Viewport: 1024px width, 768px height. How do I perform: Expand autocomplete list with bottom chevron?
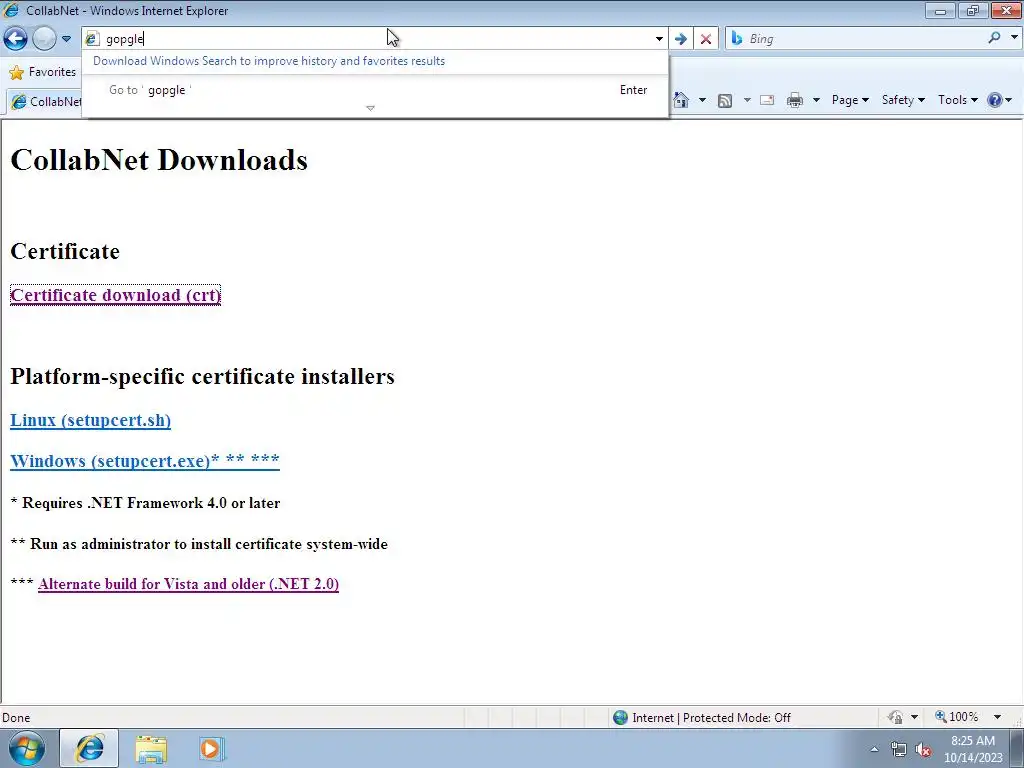(370, 108)
